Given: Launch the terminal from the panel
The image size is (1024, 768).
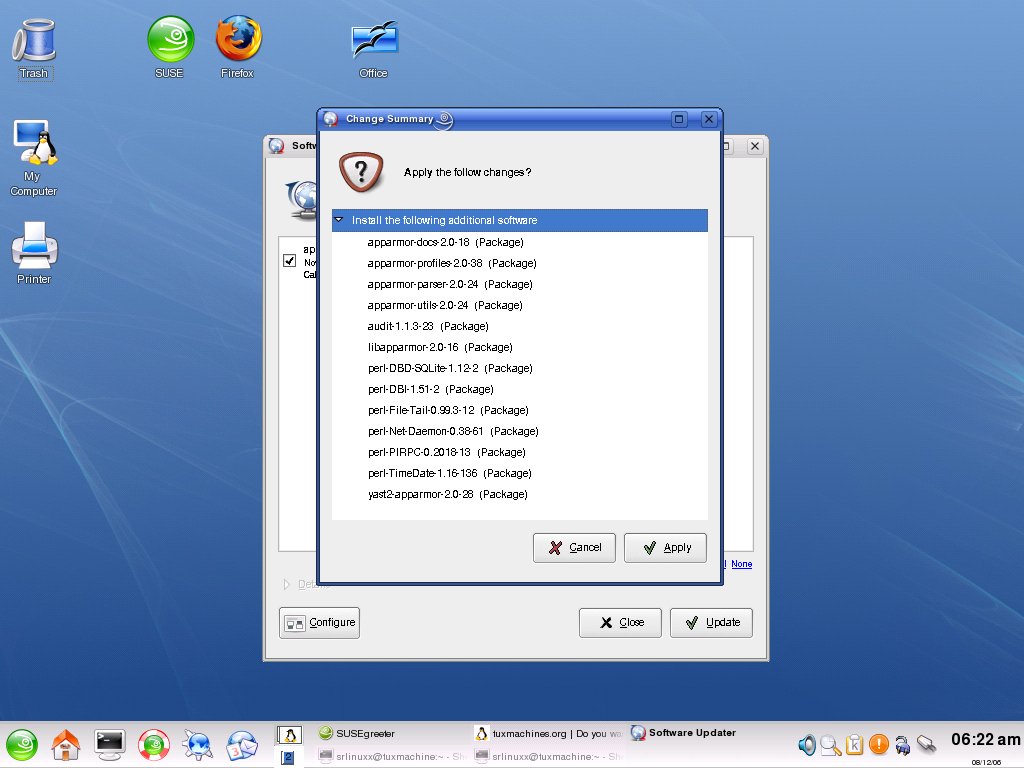Looking at the screenshot, I should (x=109, y=744).
